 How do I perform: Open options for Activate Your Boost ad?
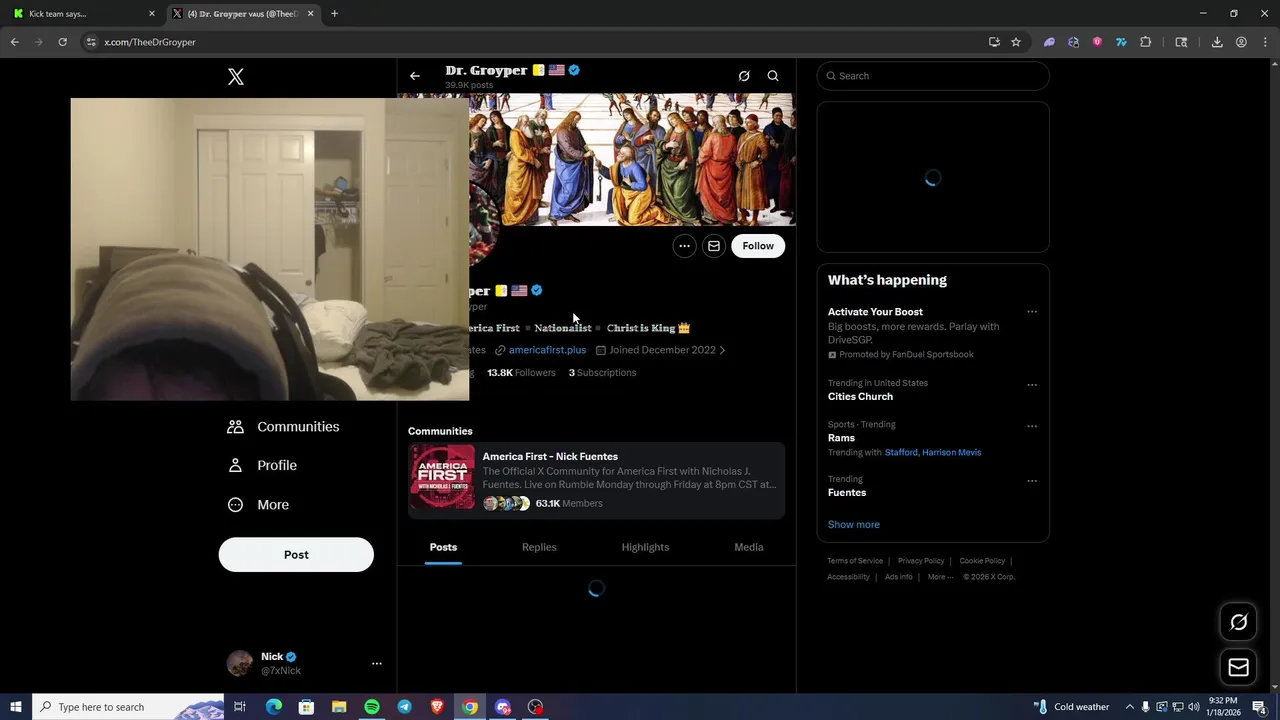click(1032, 312)
